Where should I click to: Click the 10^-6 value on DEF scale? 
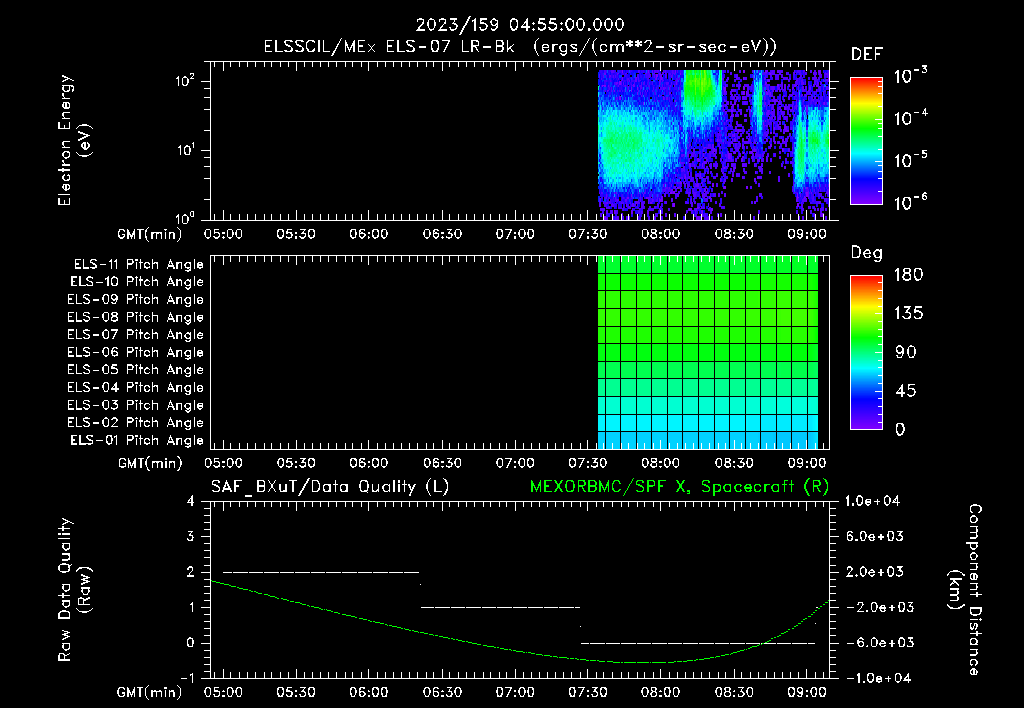tap(910, 202)
